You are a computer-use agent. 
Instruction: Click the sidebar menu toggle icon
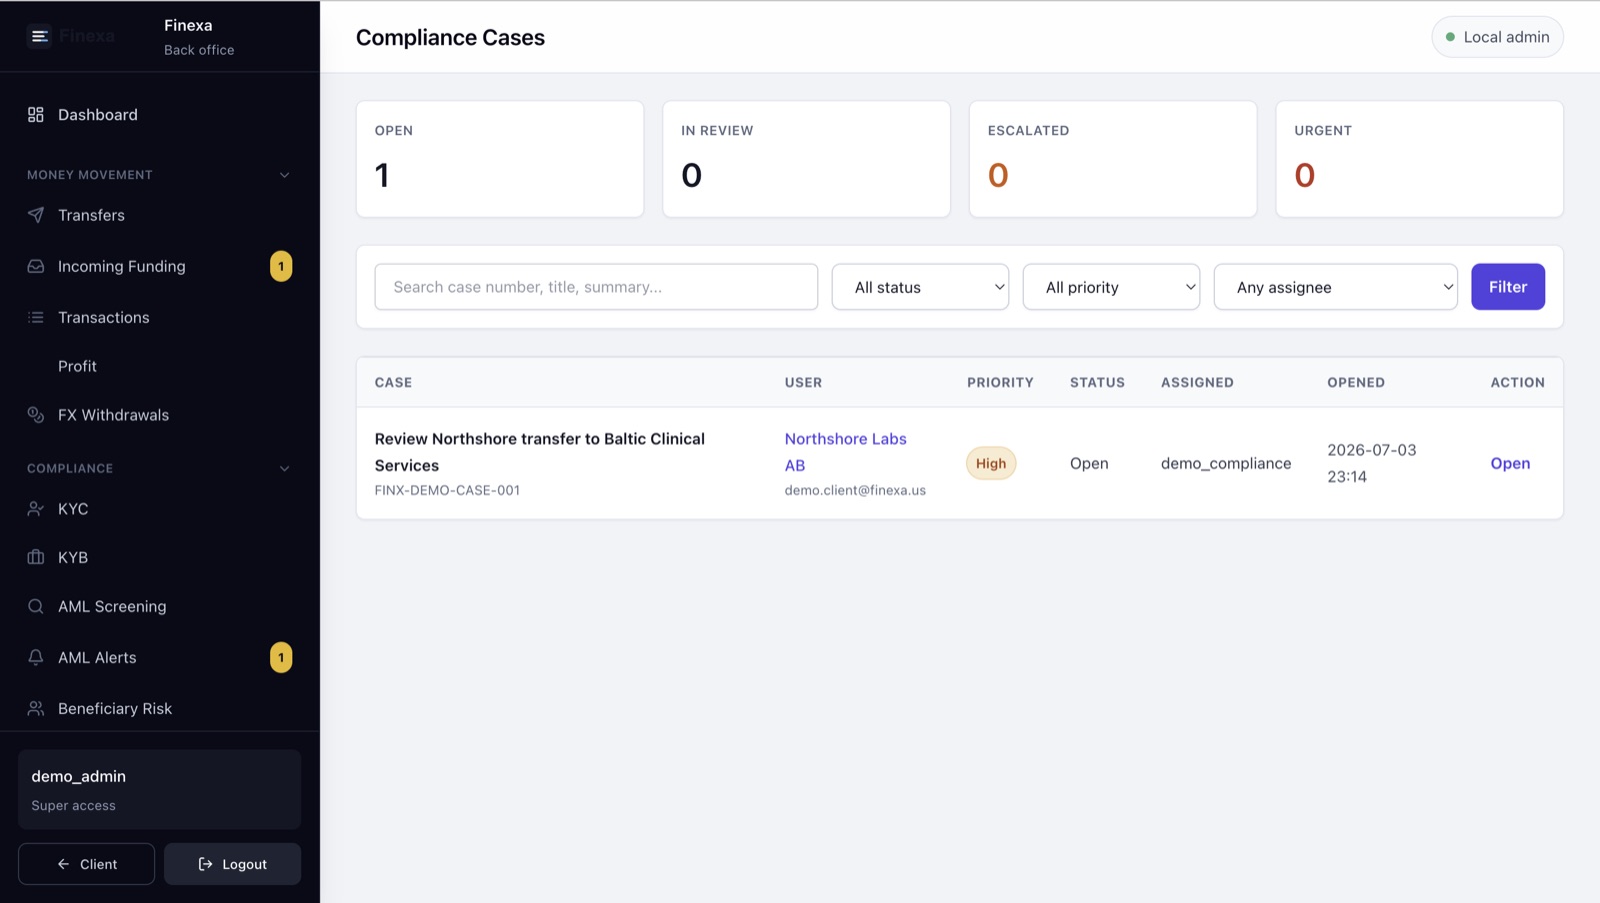click(39, 37)
